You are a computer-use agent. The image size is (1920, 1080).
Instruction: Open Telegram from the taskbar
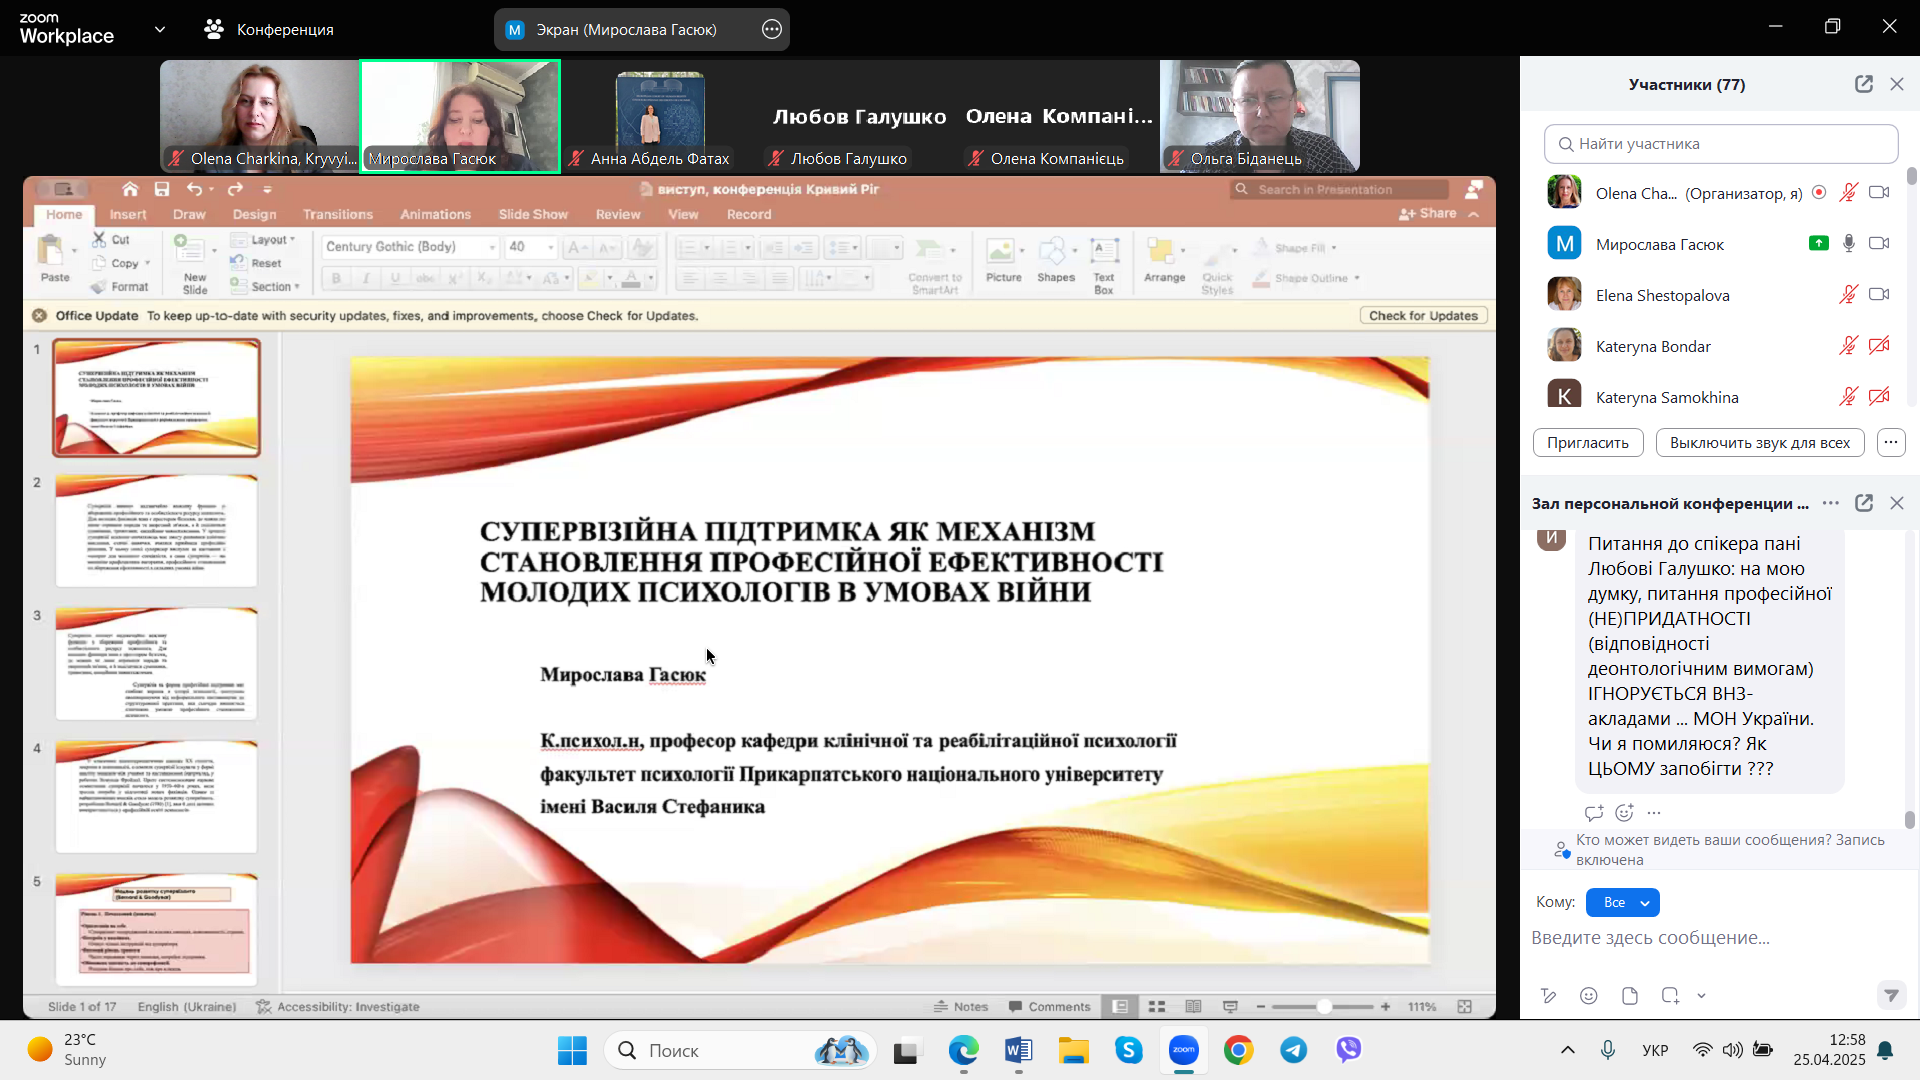click(x=1293, y=1050)
